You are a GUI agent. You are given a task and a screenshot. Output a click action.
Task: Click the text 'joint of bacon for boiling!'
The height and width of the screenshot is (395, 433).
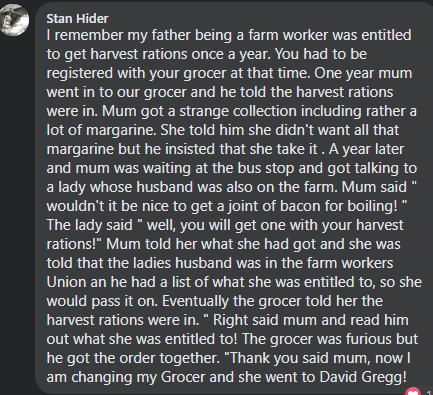click(x=313, y=206)
